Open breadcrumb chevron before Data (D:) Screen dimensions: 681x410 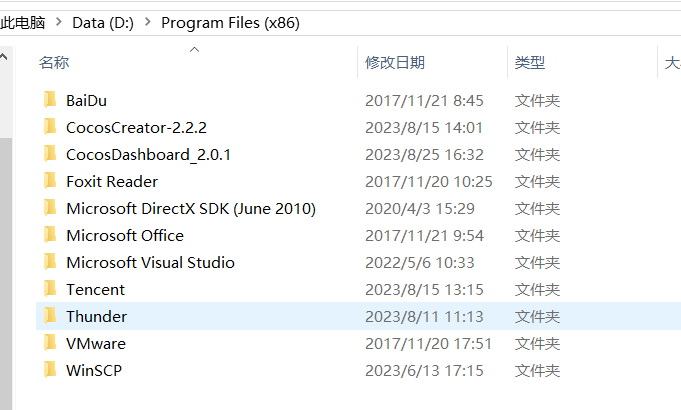tap(60, 22)
